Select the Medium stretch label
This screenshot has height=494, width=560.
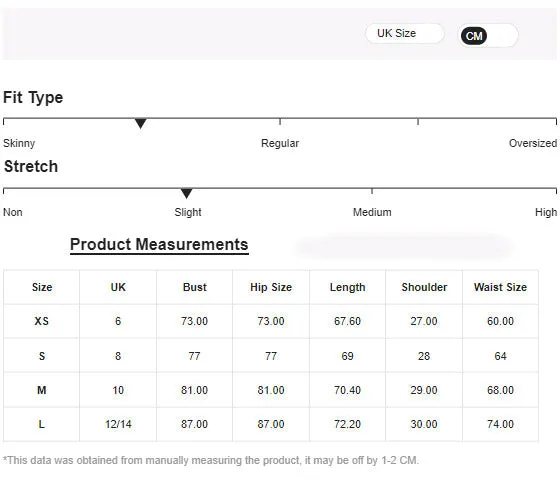coord(372,212)
